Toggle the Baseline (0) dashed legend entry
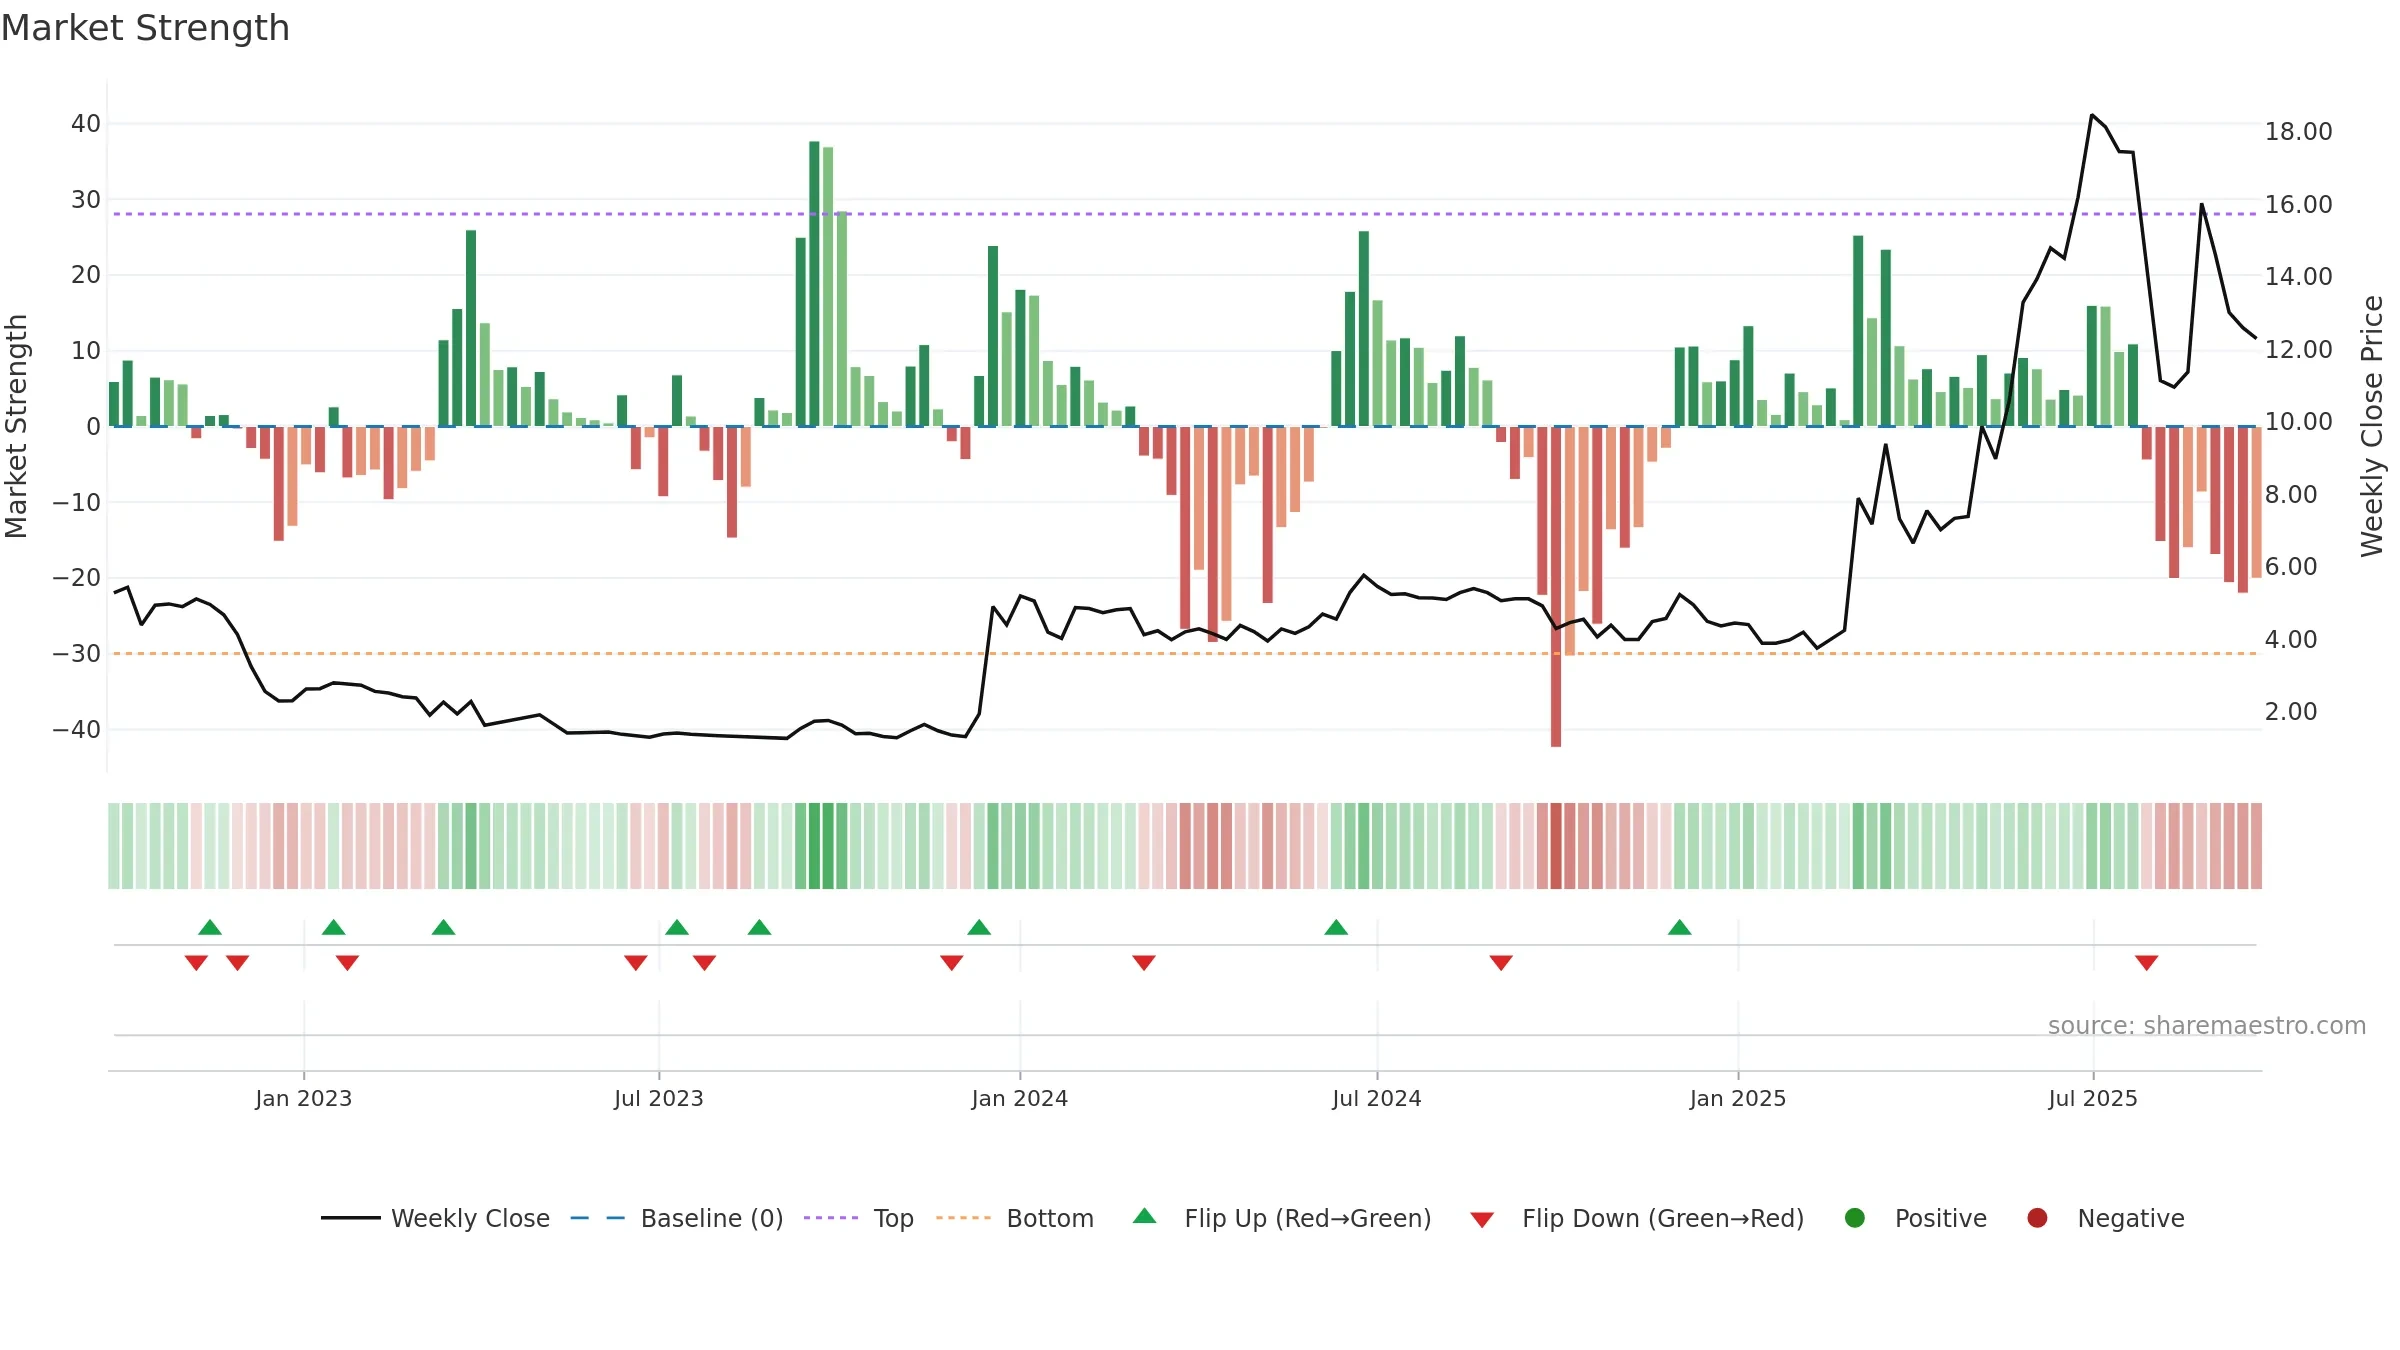 (677, 1218)
